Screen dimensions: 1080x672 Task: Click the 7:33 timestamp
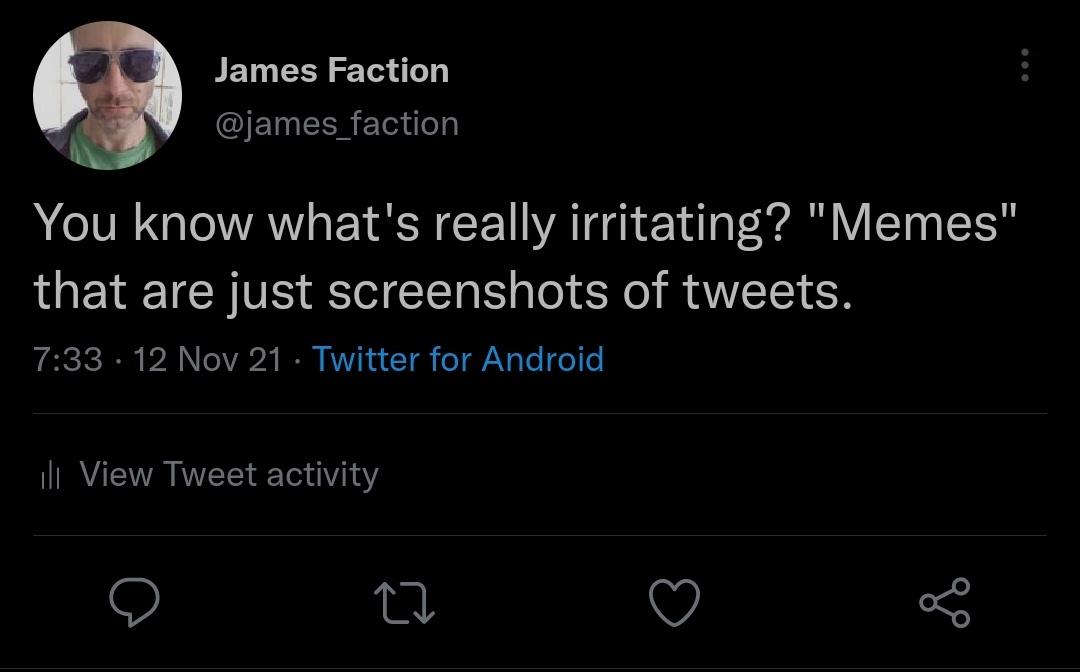(68, 358)
